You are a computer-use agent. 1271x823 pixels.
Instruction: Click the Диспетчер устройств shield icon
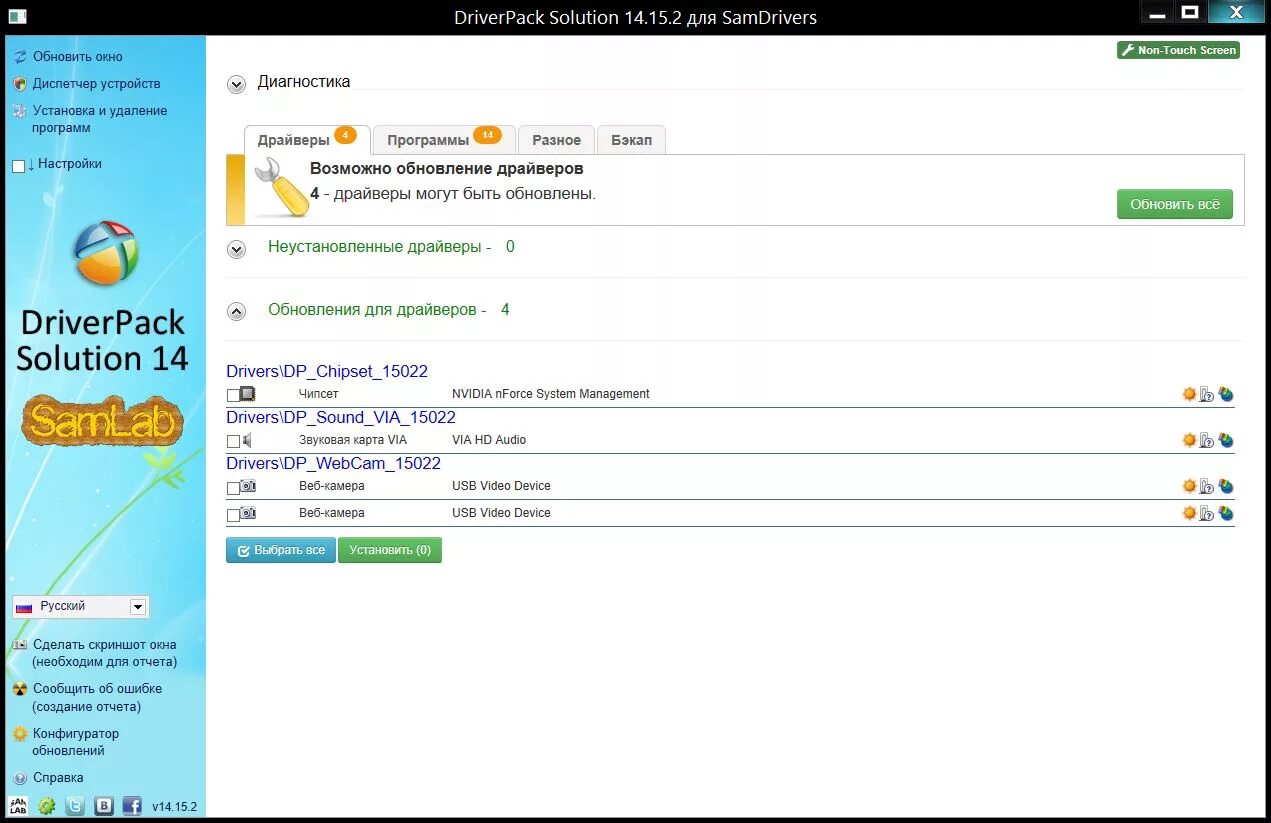point(20,84)
